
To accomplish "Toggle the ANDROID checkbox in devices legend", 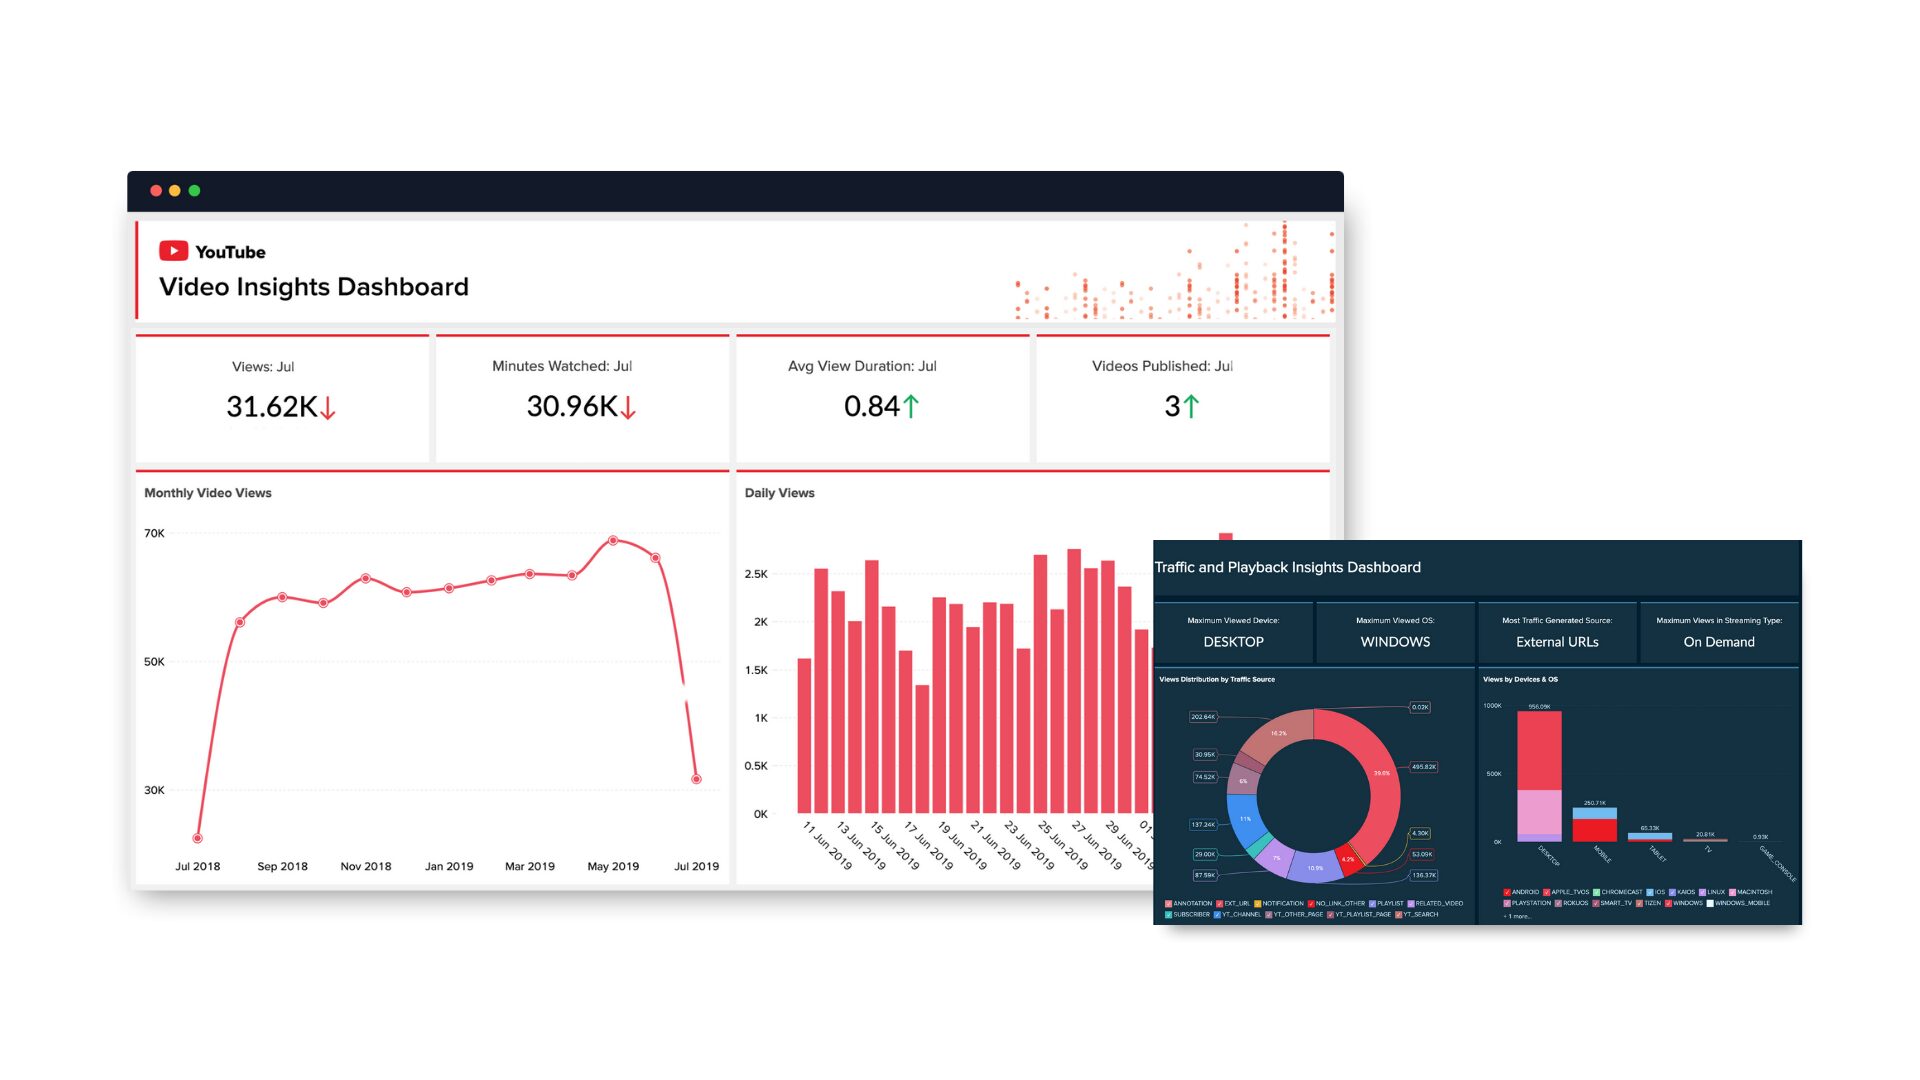I will pyautogui.click(x=1507, y=892).
